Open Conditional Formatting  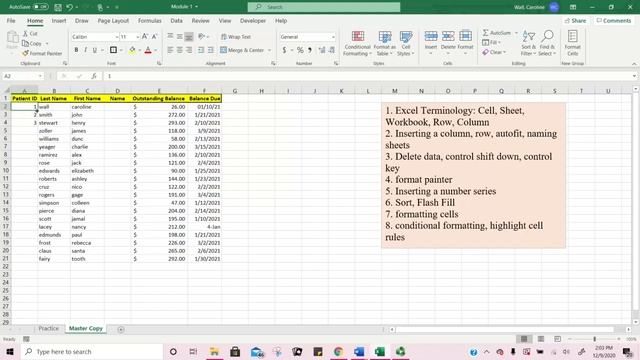pyautogui.click(x=358, y=43)
